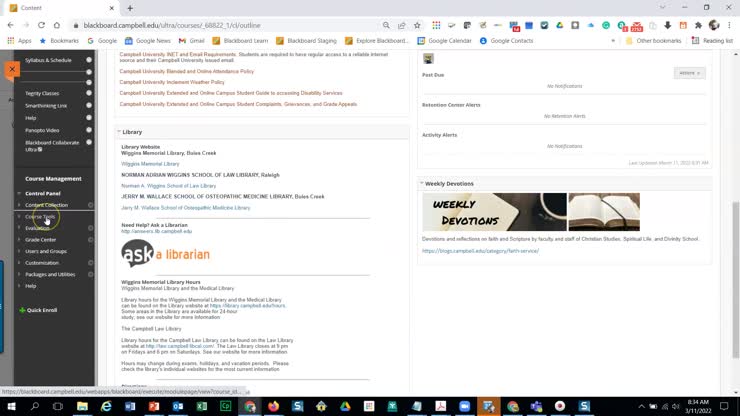Click the Quick Enroll plus icon

pyautogui.click(x=22, y=310)
